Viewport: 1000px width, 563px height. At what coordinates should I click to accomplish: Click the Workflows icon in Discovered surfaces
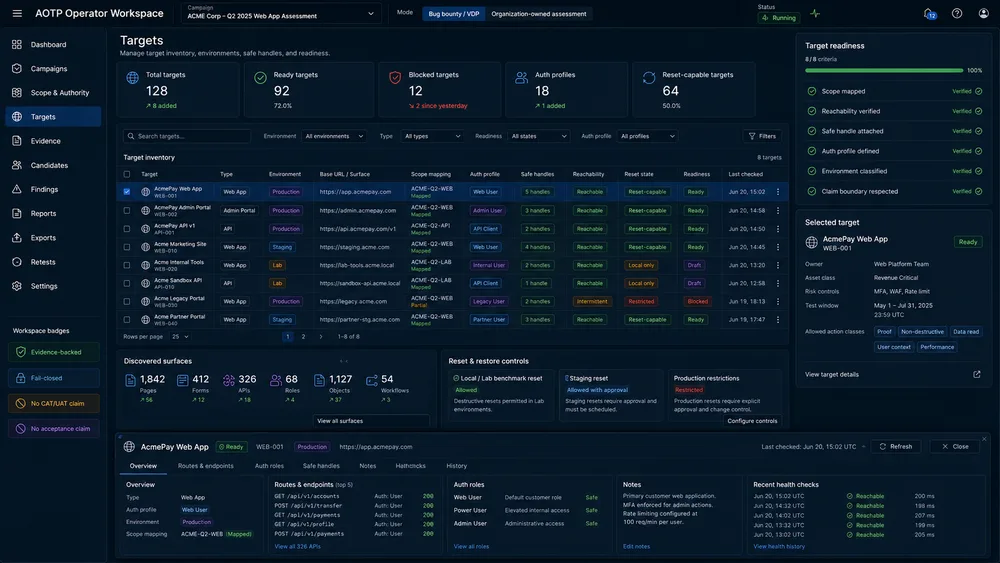(372, 381)
